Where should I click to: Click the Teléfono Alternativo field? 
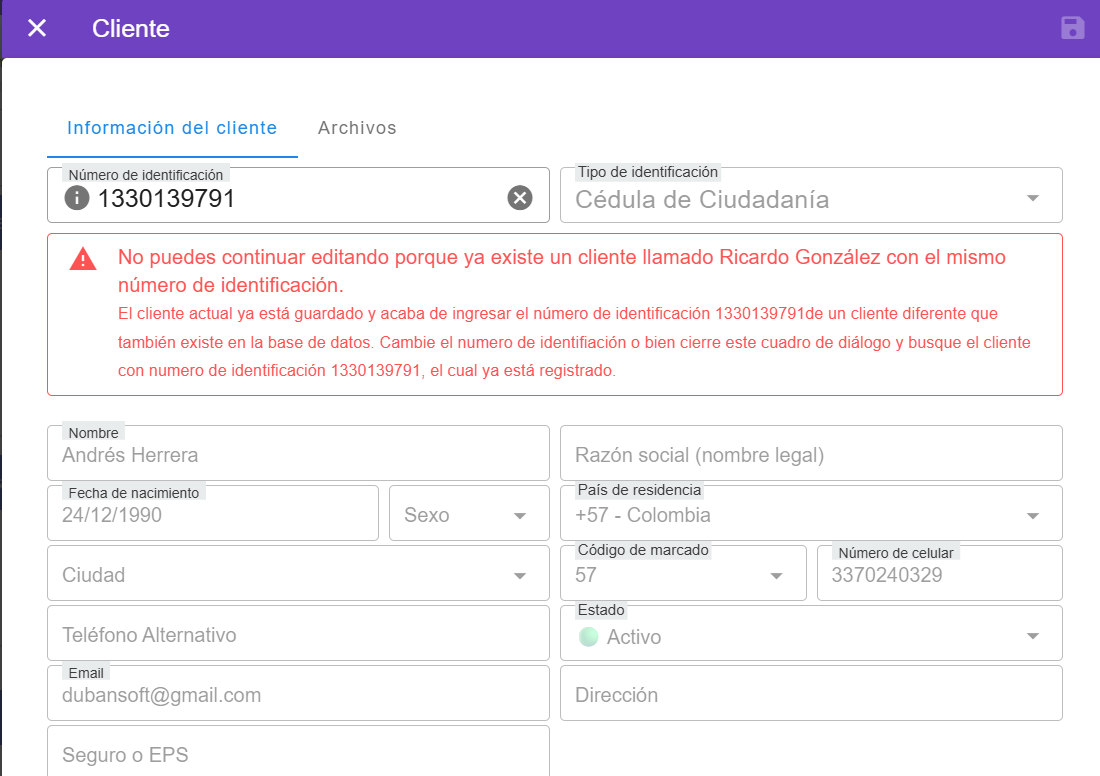297,635
